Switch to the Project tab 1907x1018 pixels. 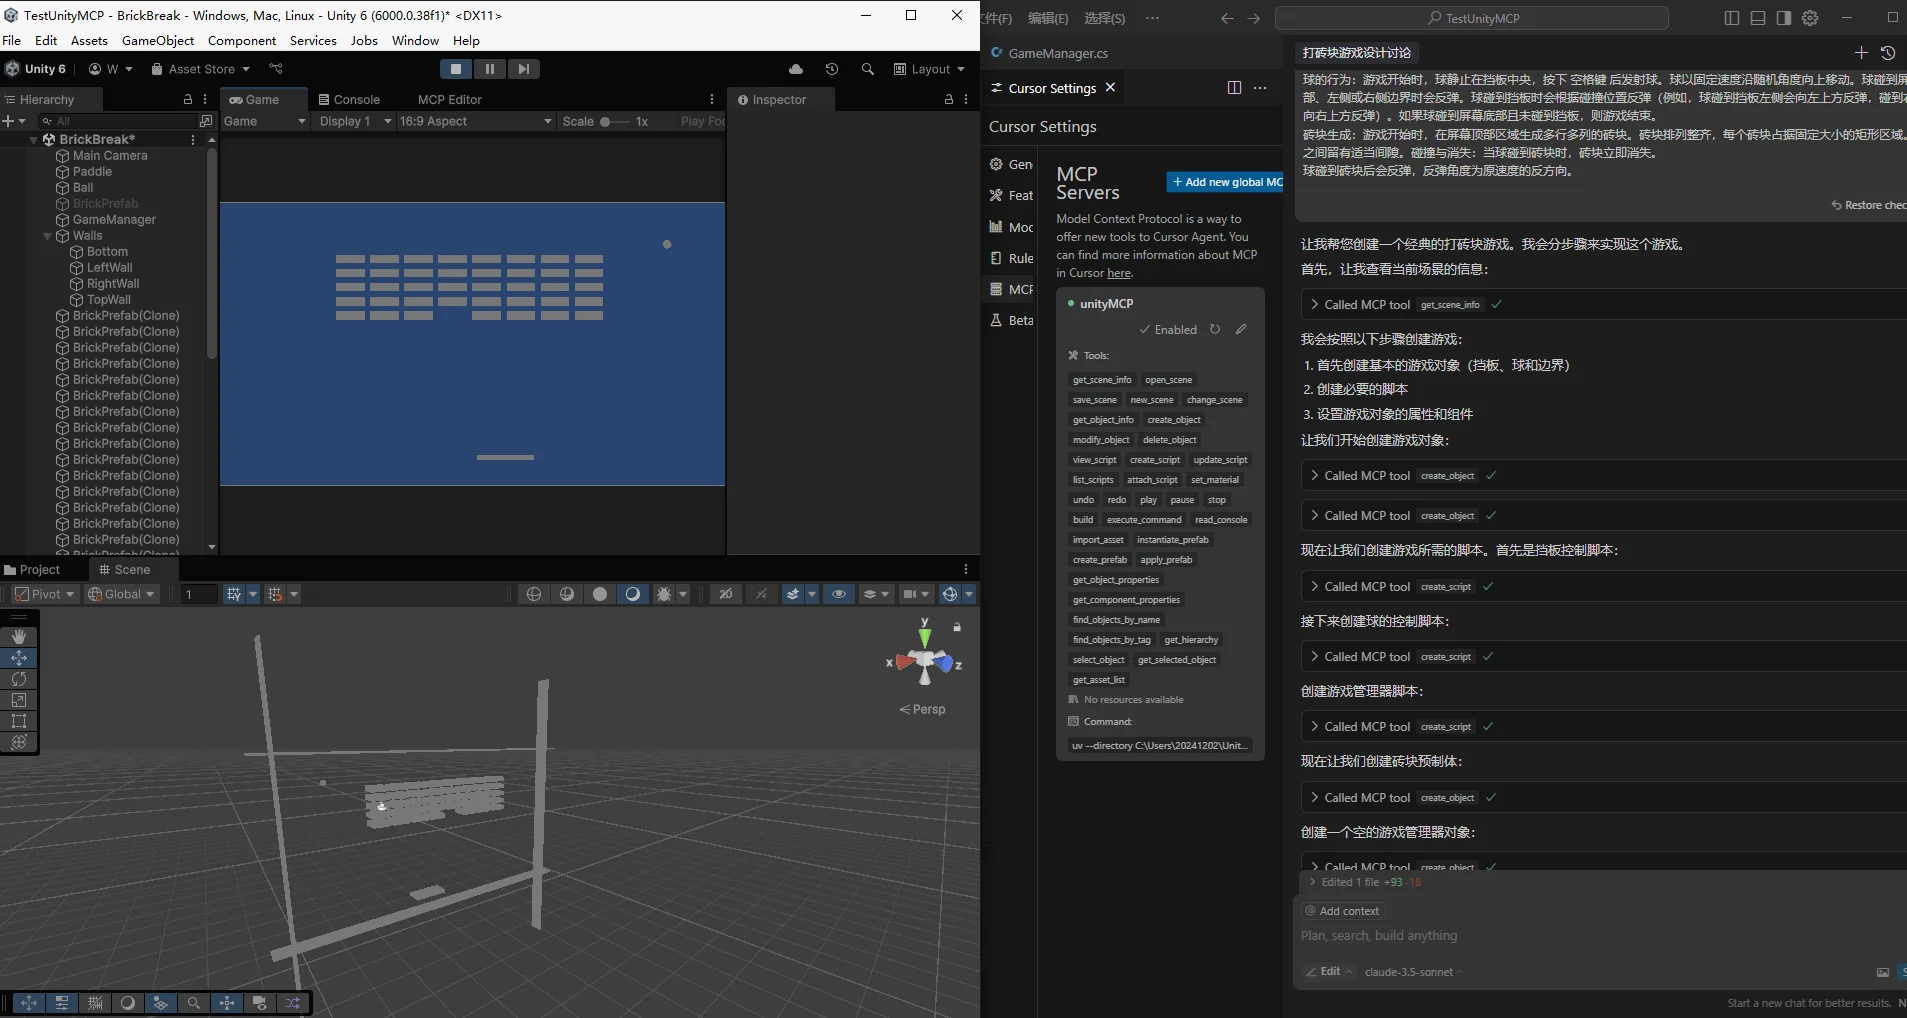(x=32, y=570)
